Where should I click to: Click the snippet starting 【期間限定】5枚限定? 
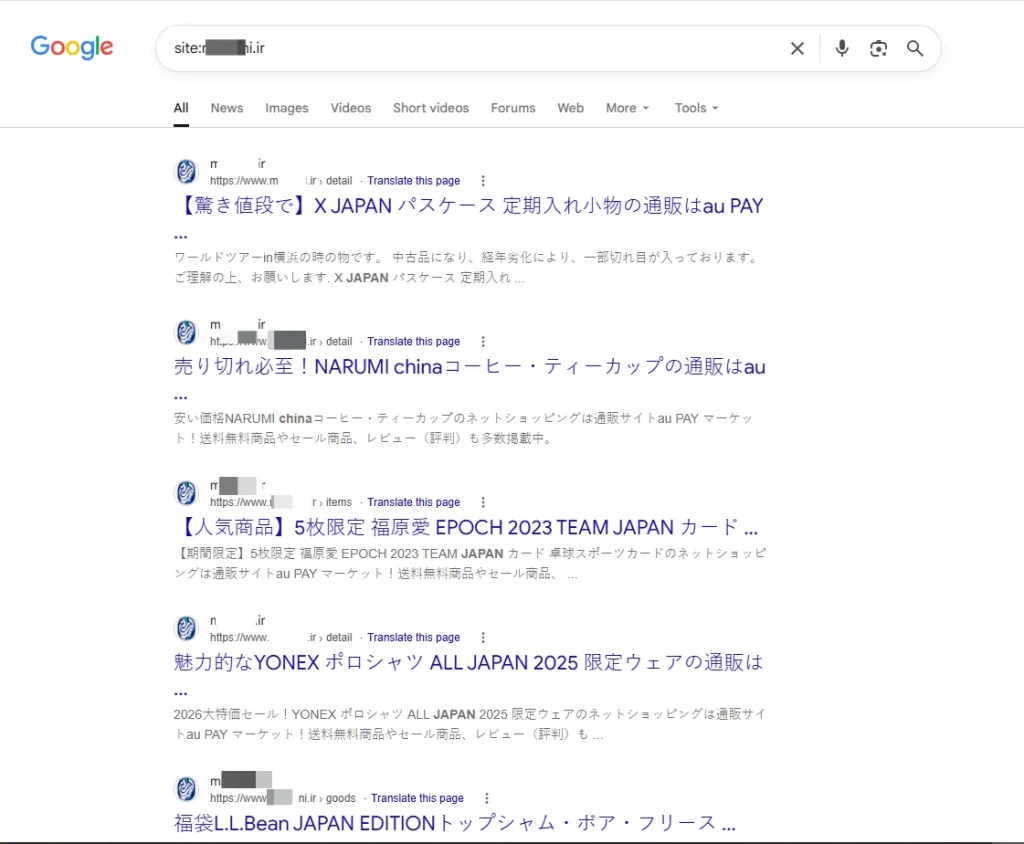pyautogui.click(x=470, y=564)
